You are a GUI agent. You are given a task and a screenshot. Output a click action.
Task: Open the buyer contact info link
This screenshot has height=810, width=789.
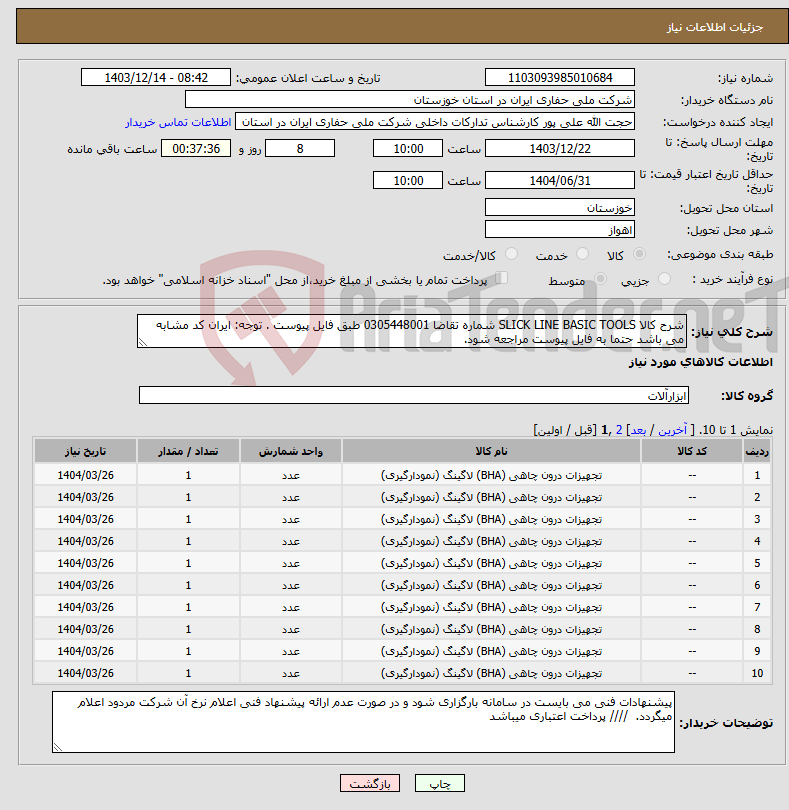(178, 122)
